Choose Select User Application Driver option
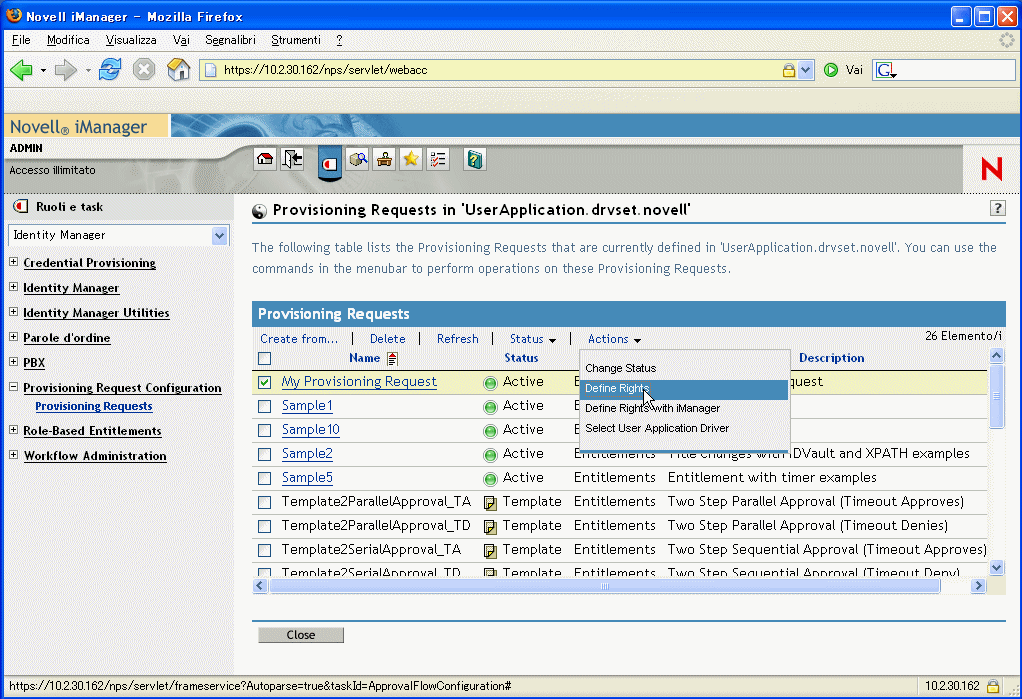Screen dimensions: 1022x699 [x=657, y=428]
